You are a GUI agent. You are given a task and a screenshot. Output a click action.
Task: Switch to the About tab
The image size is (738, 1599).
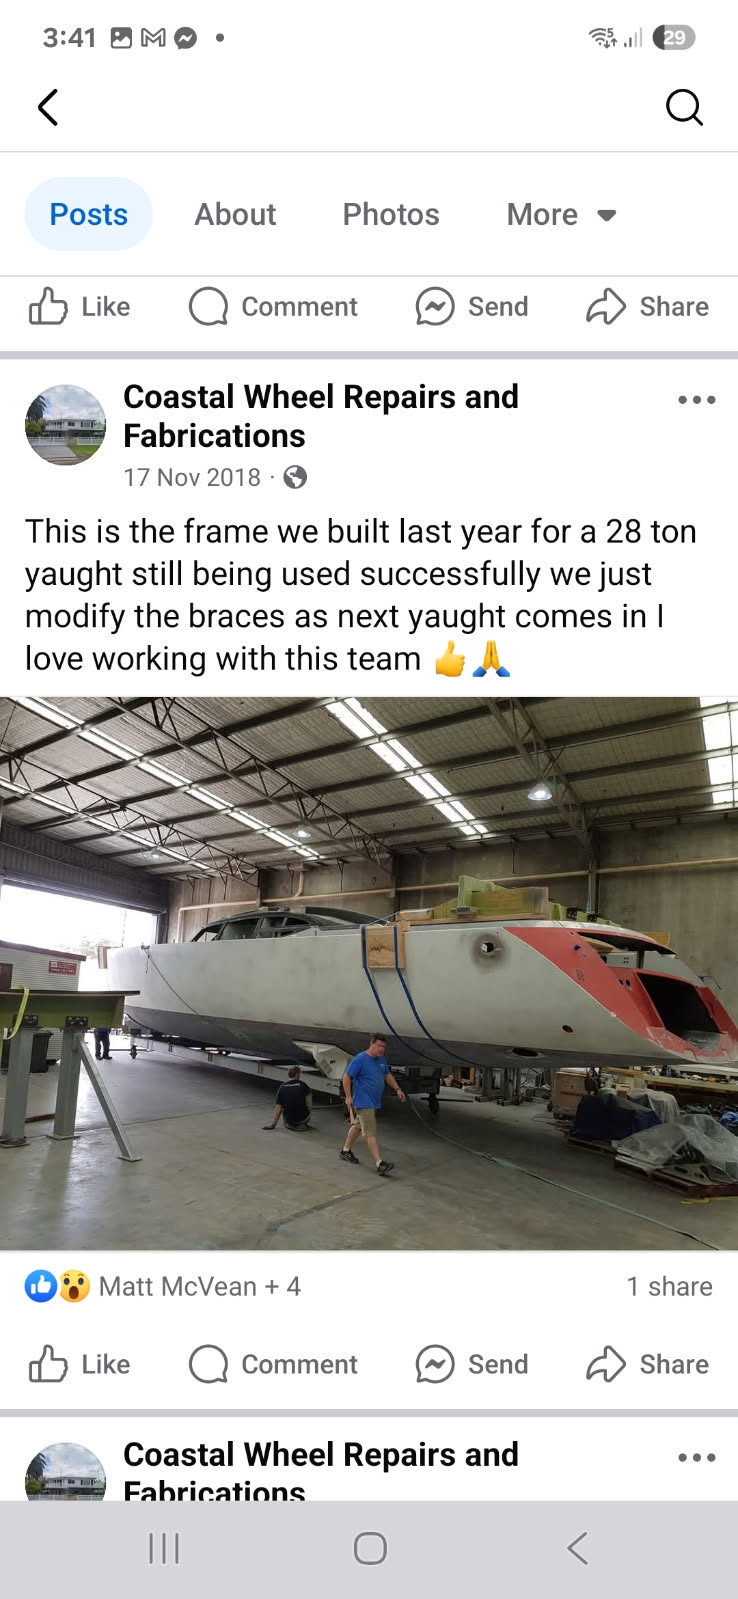point(235,214)
